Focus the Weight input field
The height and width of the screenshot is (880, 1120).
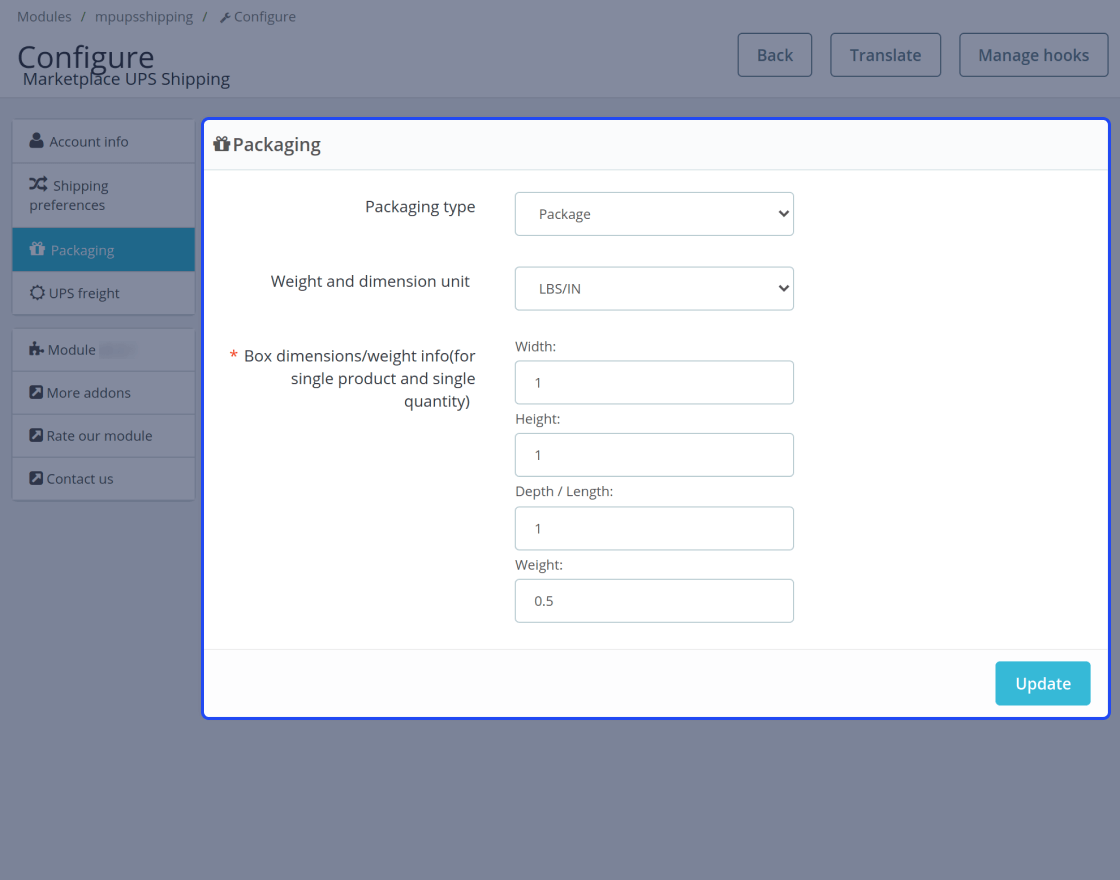[654, 601]
